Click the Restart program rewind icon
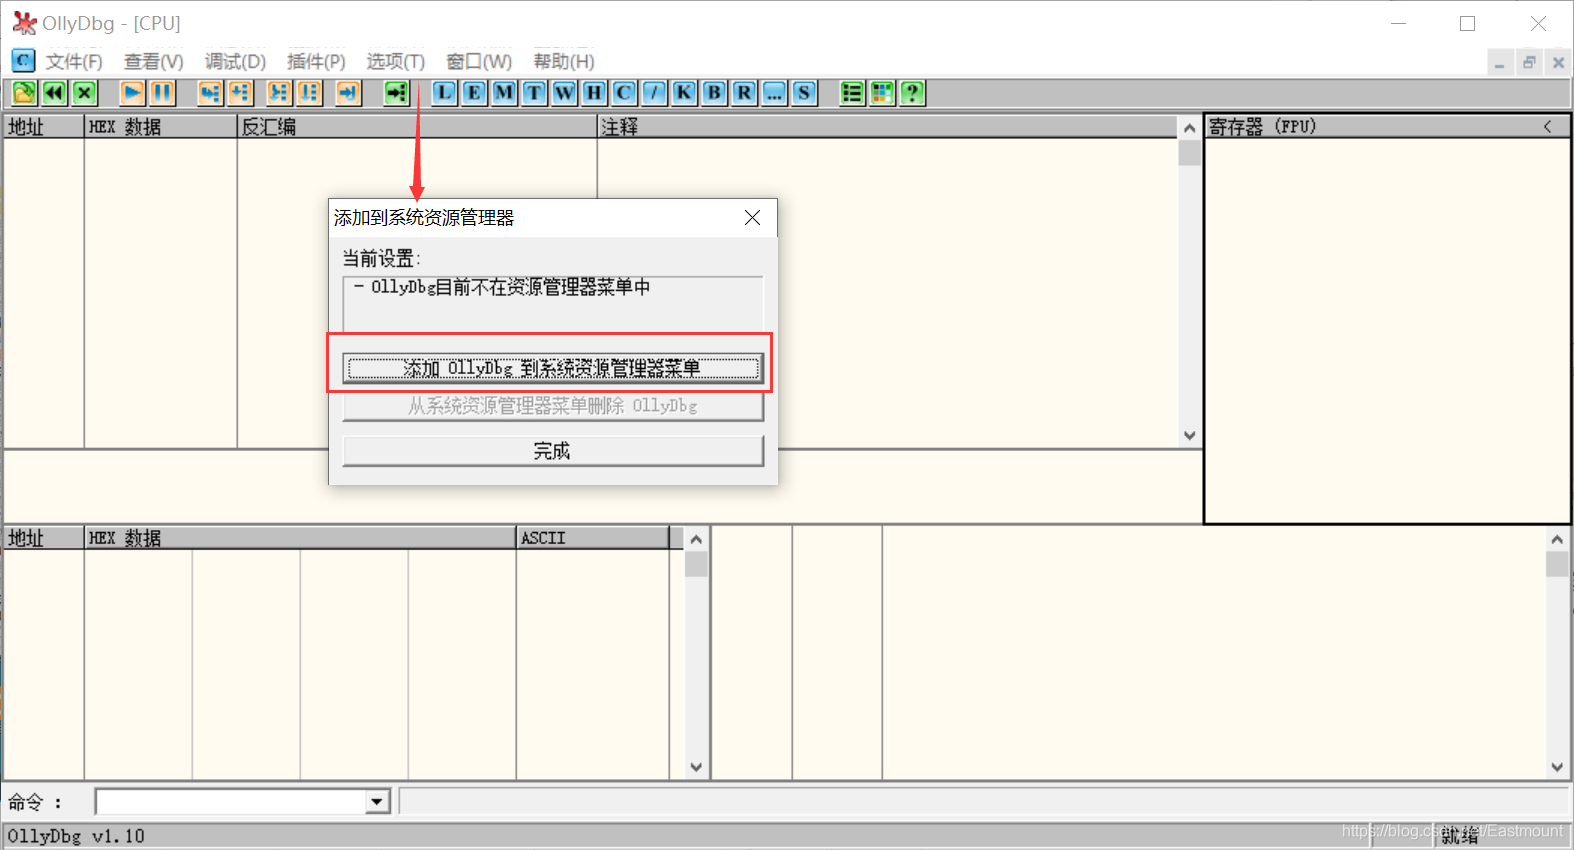The height and width of the screenshot is (850, 1574). [54, 93]
